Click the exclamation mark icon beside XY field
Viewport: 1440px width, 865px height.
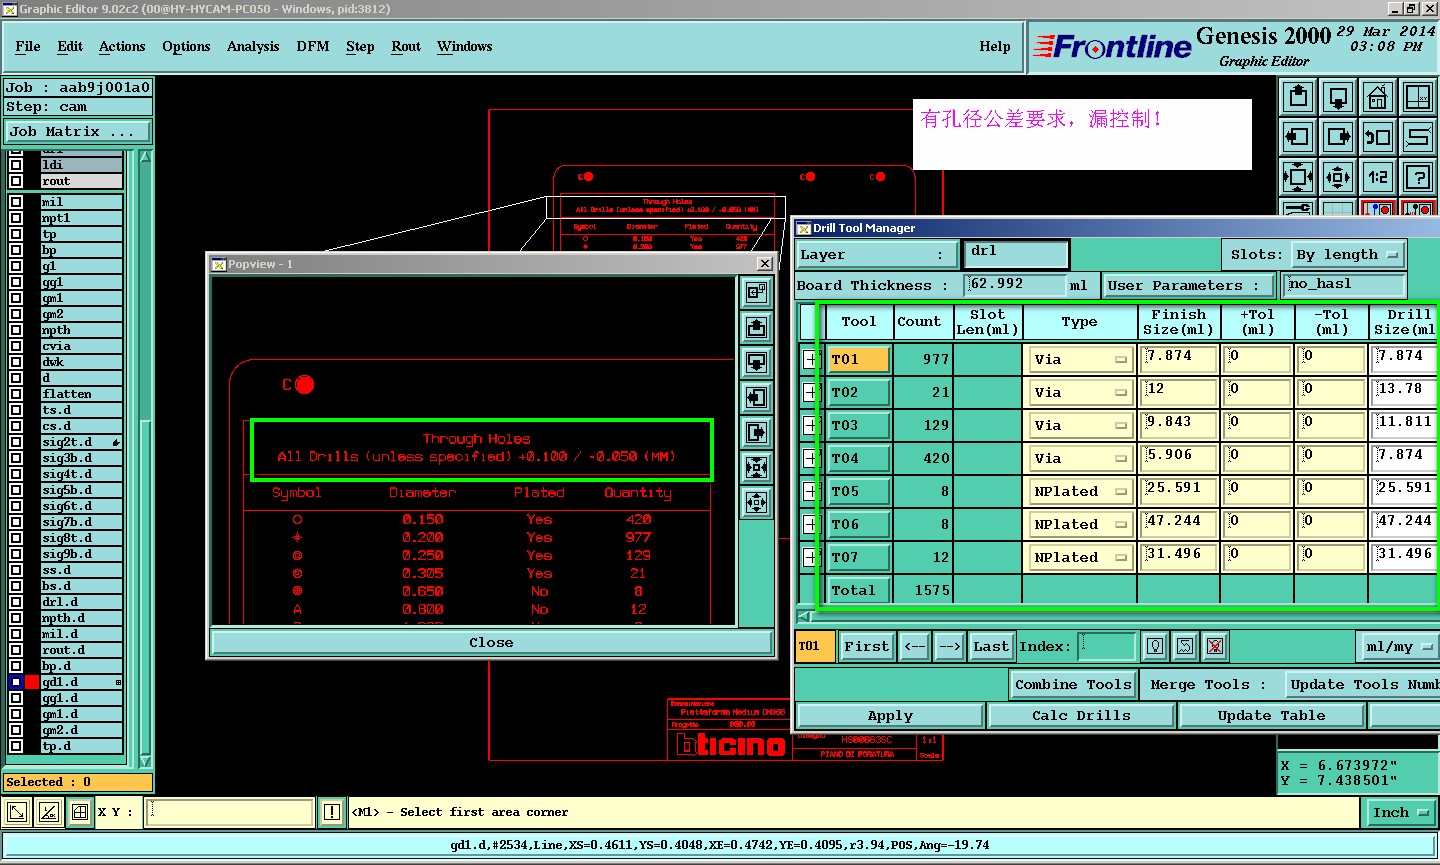tap(332, 812)
